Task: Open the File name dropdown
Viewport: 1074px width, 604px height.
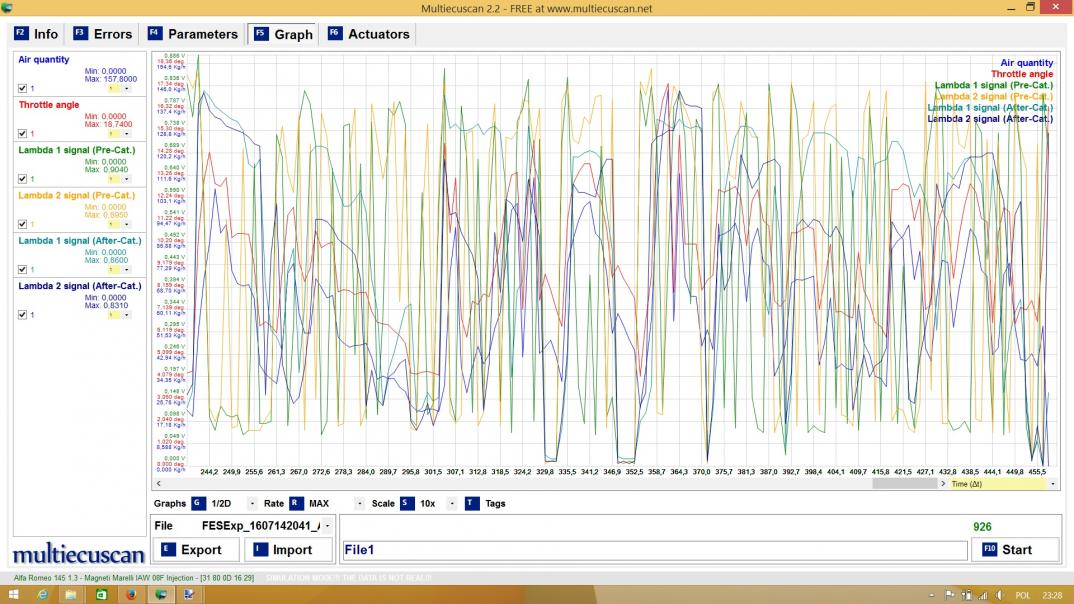Action: (x=327, y=526)
